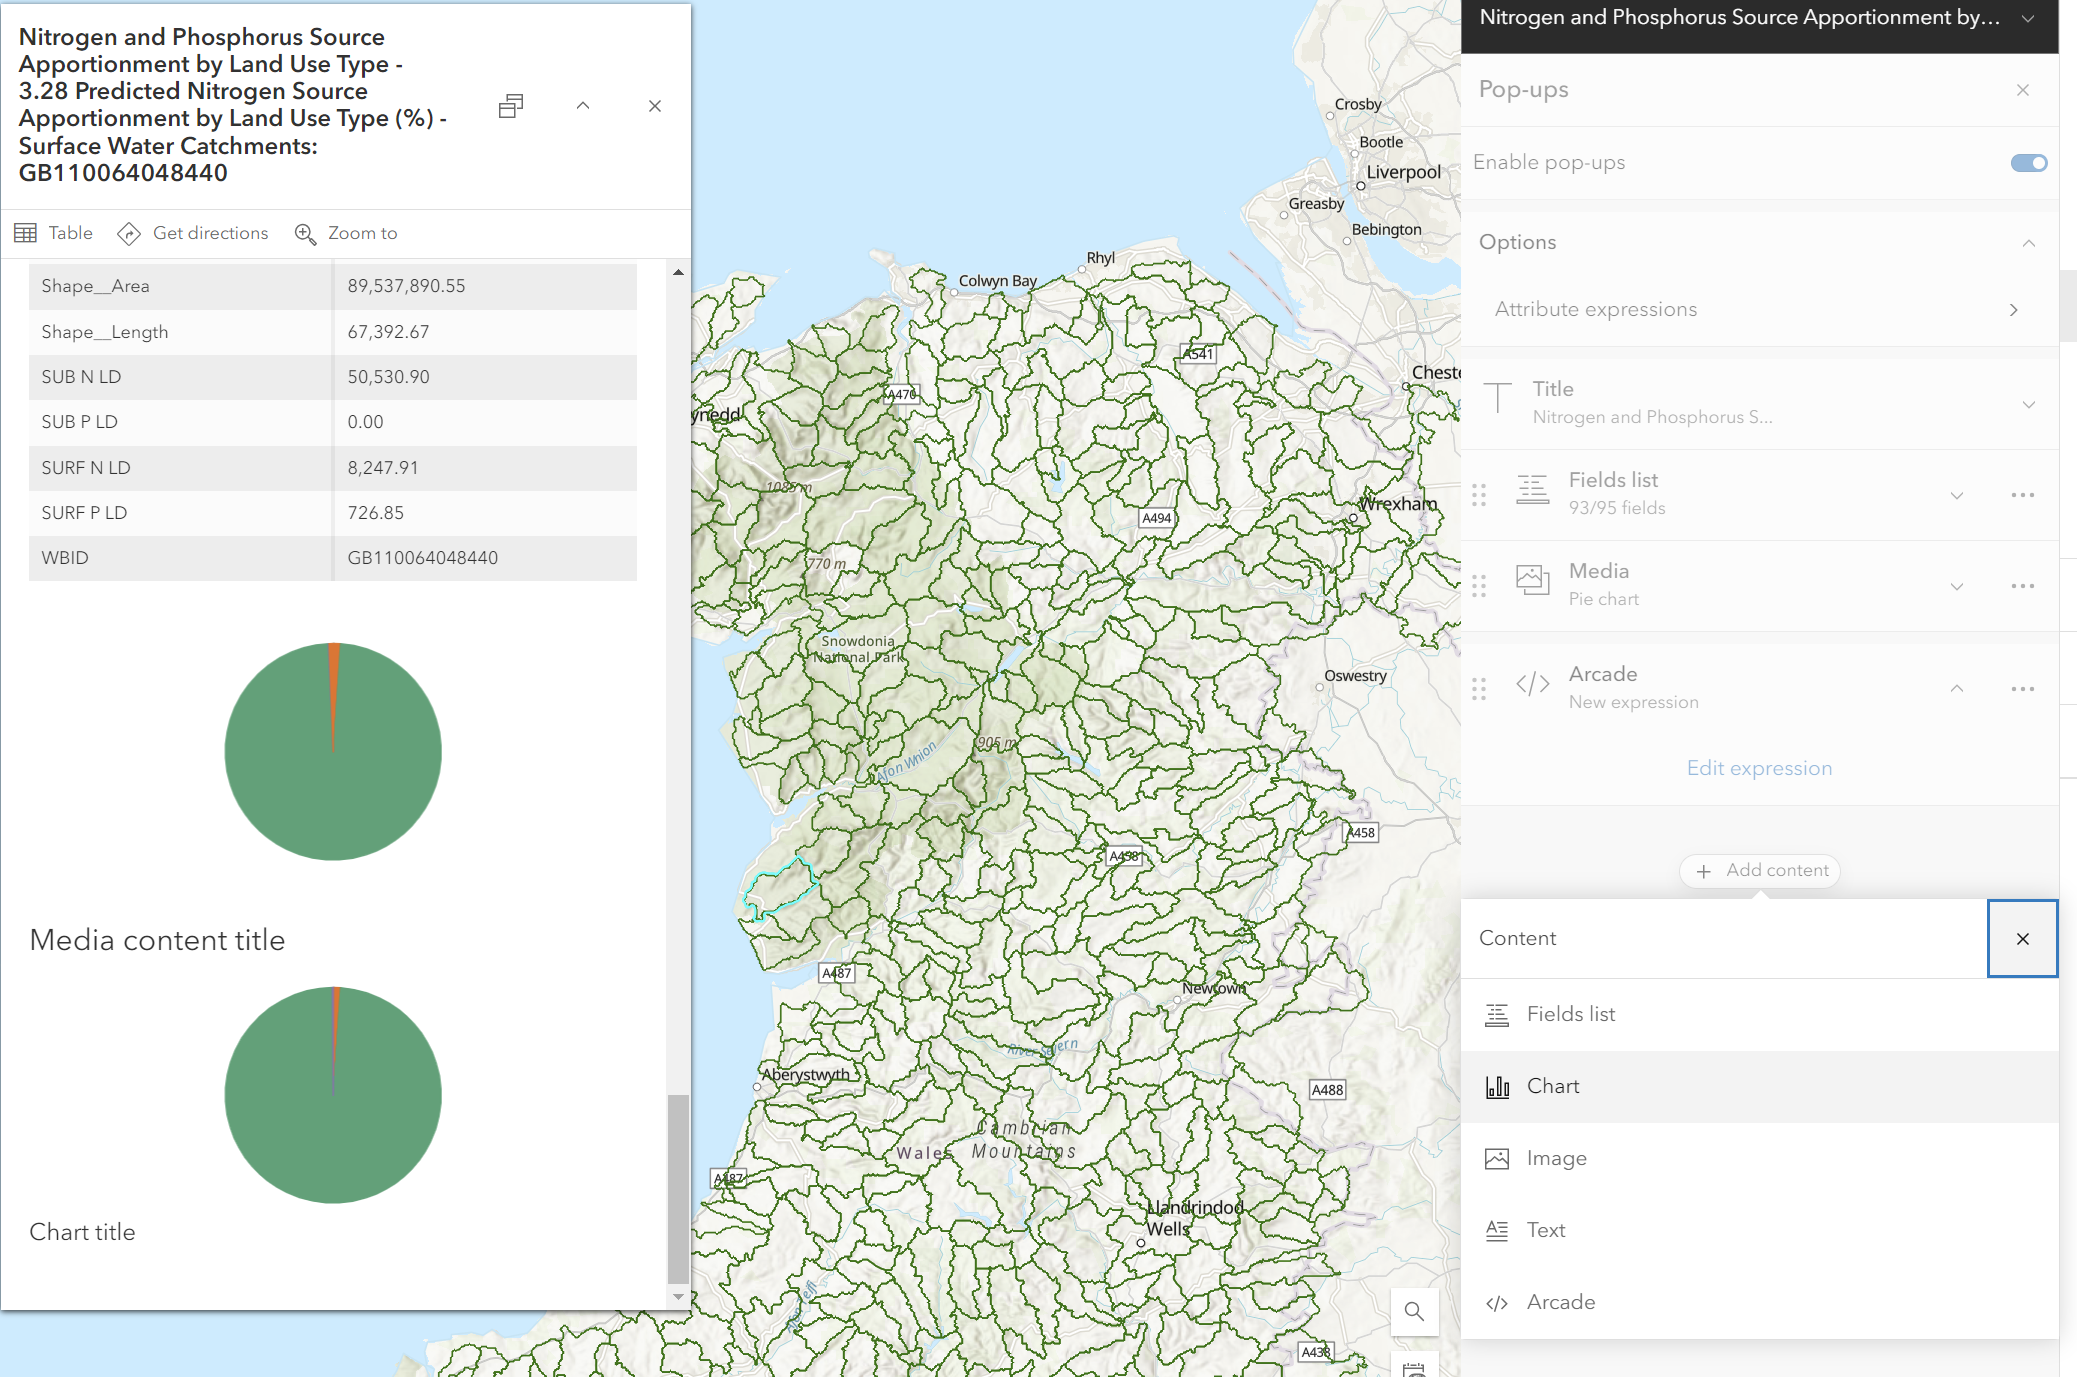This screenshot has width=2077, height=1377.
Task: Expand the Title element settings
Action: (2028, 405)
